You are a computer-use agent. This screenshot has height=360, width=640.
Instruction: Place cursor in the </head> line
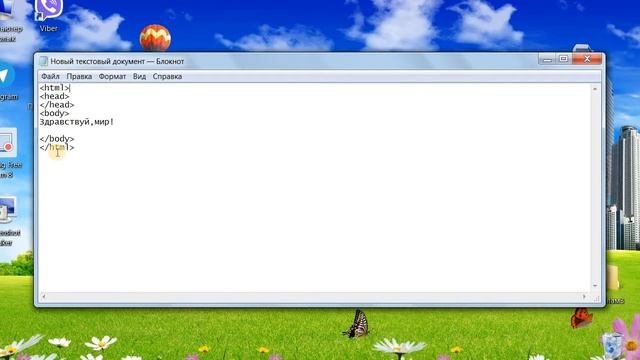click(x=57, y=105)
